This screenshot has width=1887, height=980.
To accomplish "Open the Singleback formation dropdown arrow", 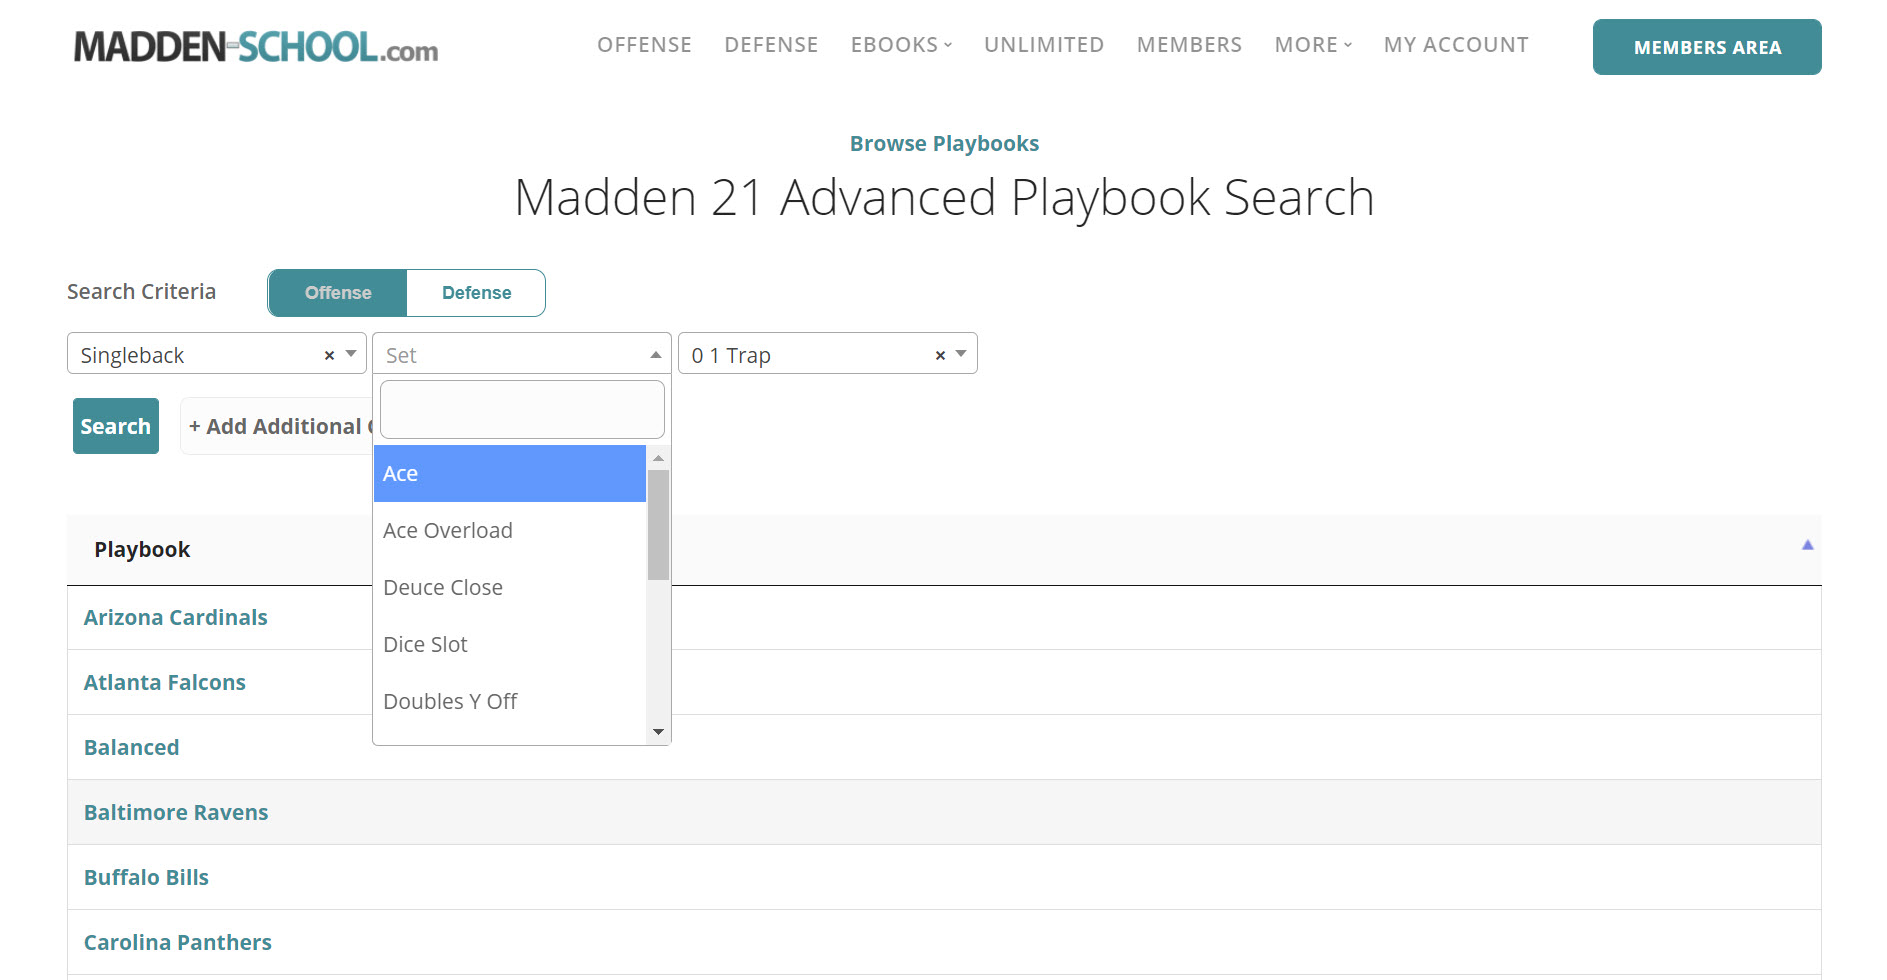I will point(351,354).
